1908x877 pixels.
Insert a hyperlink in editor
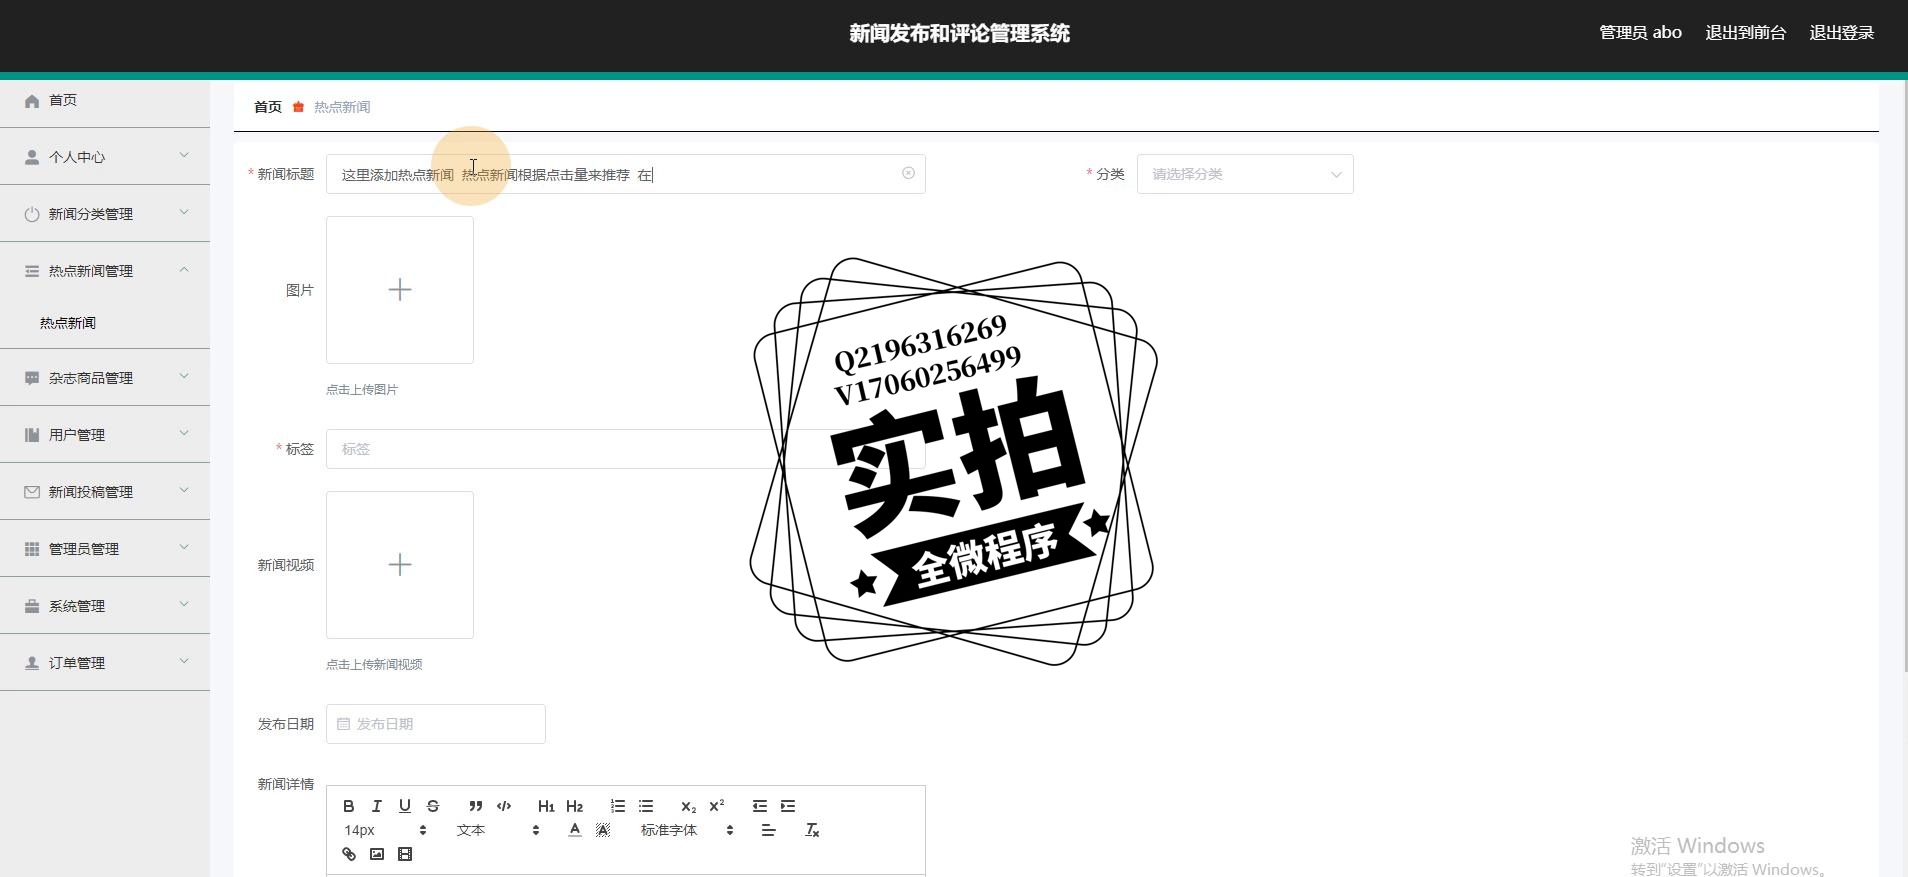click(x=348, y=854)
